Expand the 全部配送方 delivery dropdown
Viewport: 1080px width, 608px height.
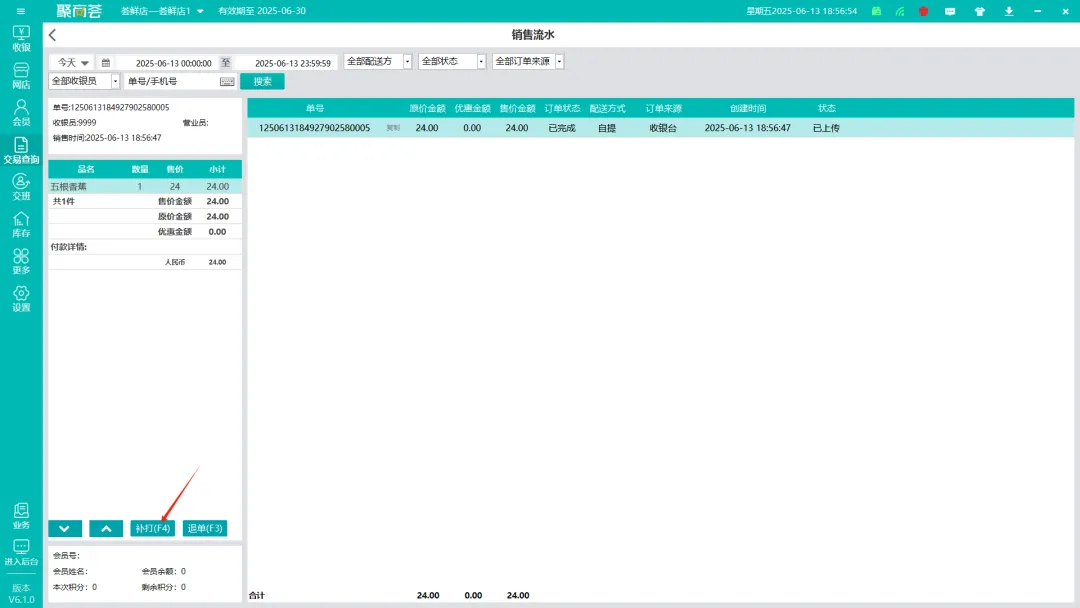[x=378, y=61]
